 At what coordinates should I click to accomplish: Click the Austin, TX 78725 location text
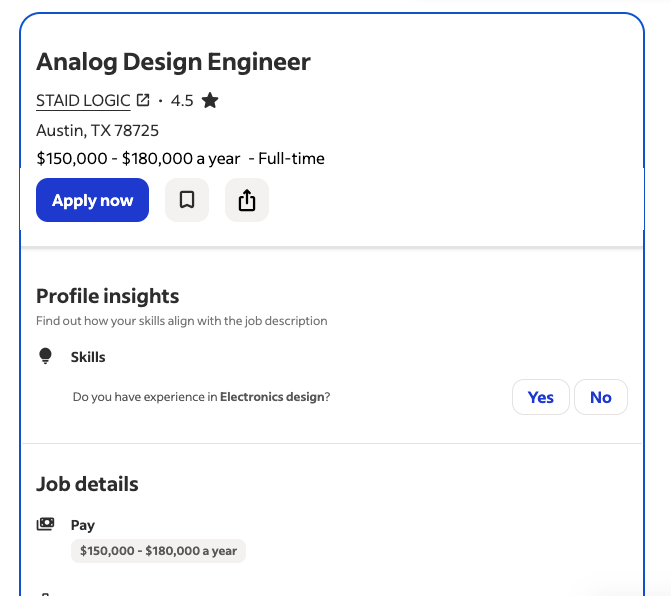tap(97, 130)
